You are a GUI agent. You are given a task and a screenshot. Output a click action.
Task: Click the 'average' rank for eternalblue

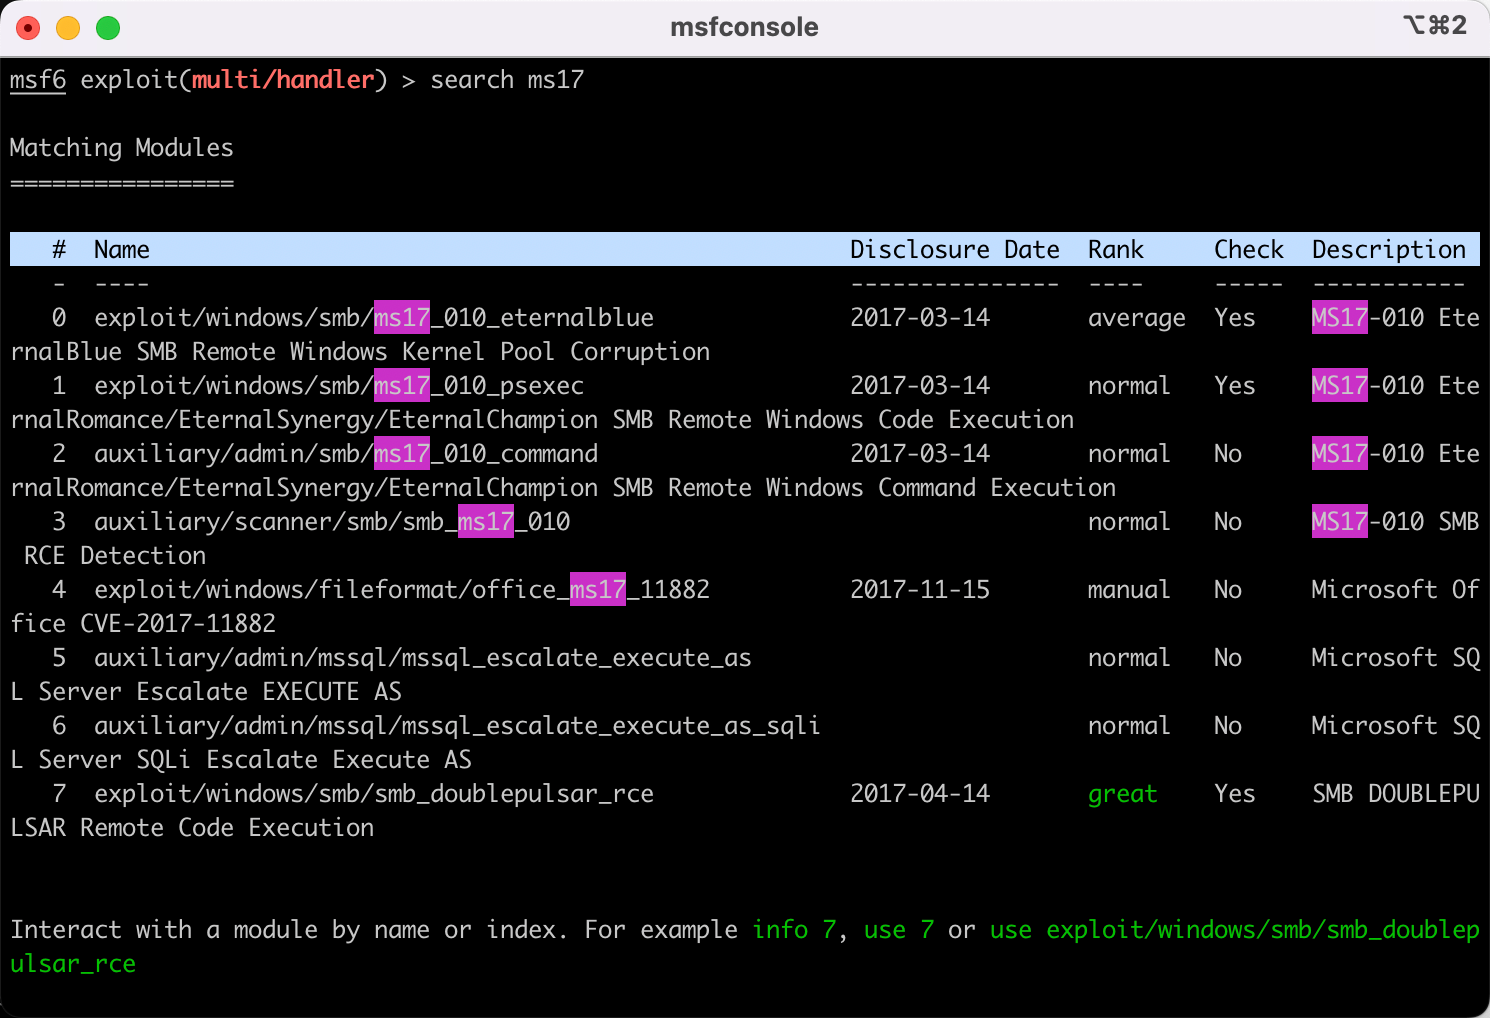tap(1137, 318)
